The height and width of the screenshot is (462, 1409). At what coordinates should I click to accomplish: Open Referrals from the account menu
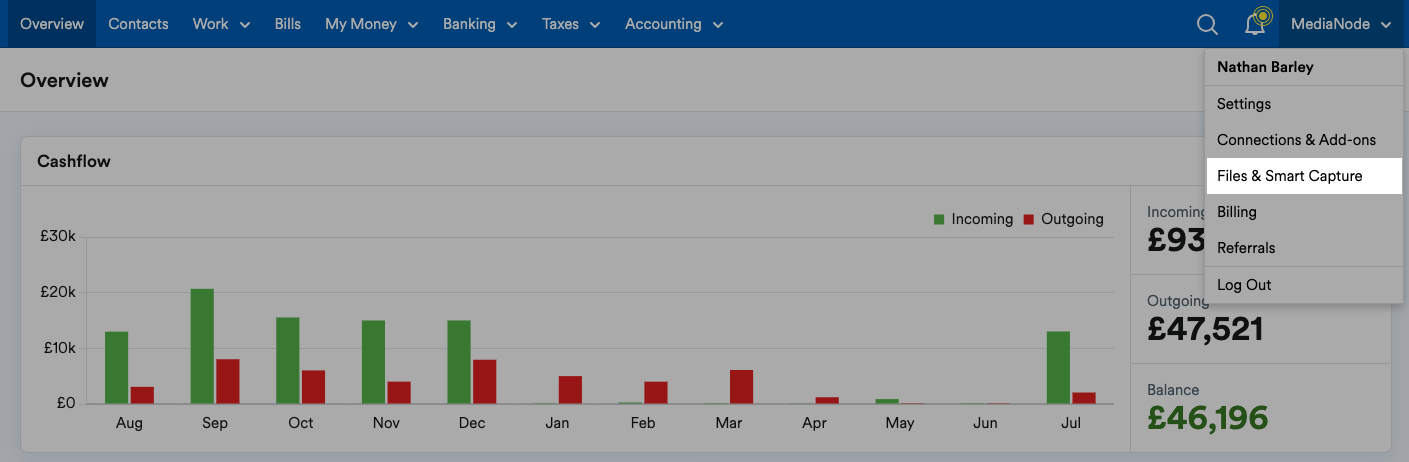click(1246, 248)
